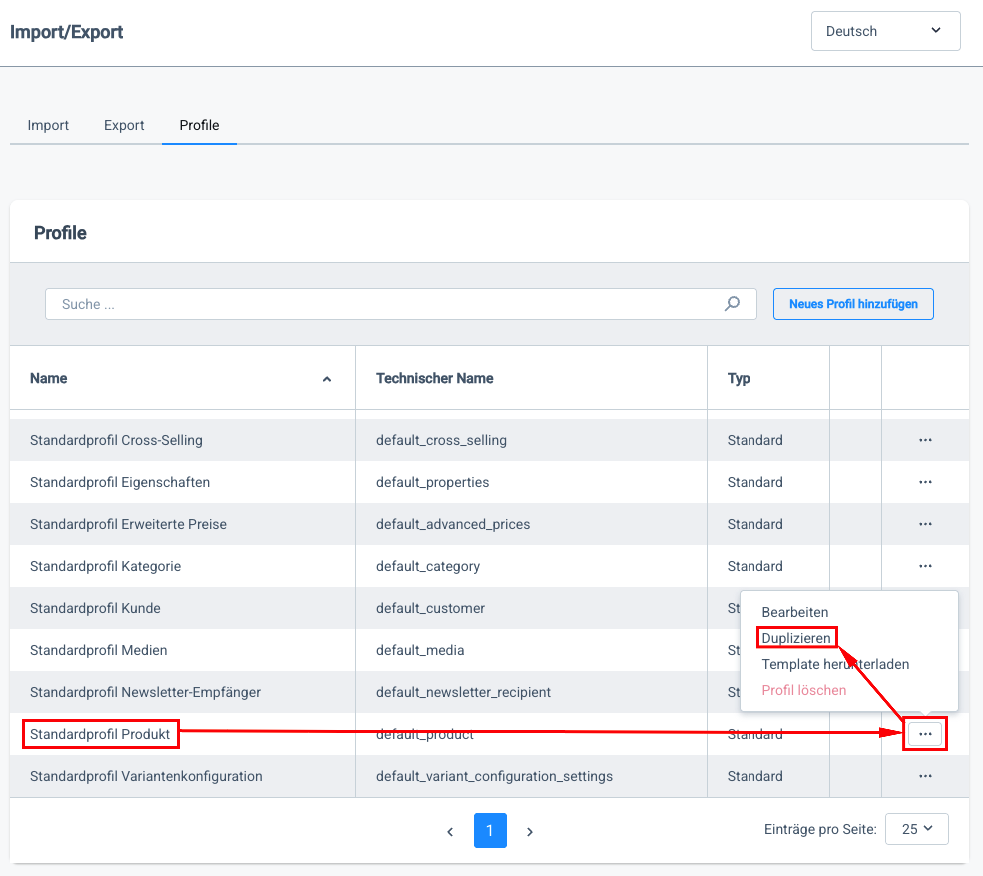Open actions menu for Standardprofil Cross-Selling
This screenshot has width=983, height=876.
pos(925,440)
